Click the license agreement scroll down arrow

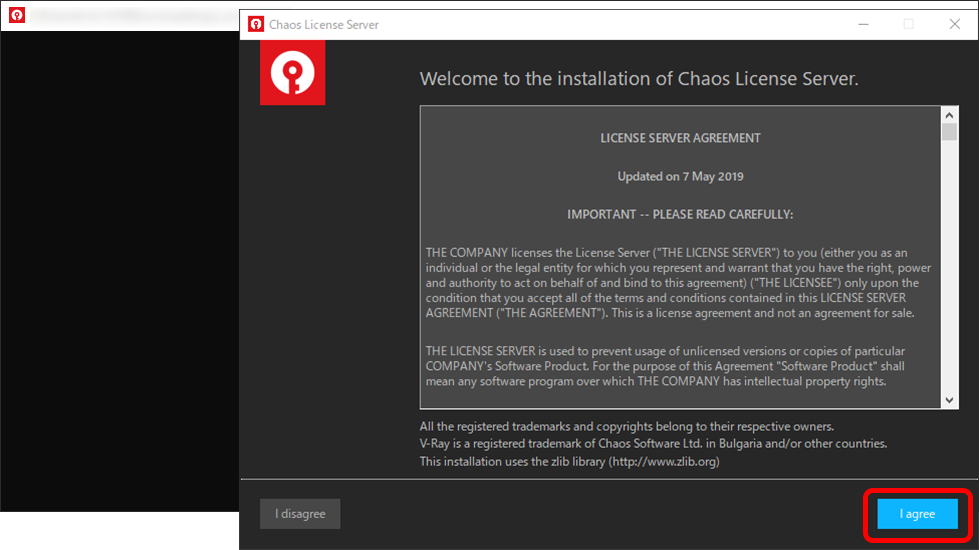949,400
